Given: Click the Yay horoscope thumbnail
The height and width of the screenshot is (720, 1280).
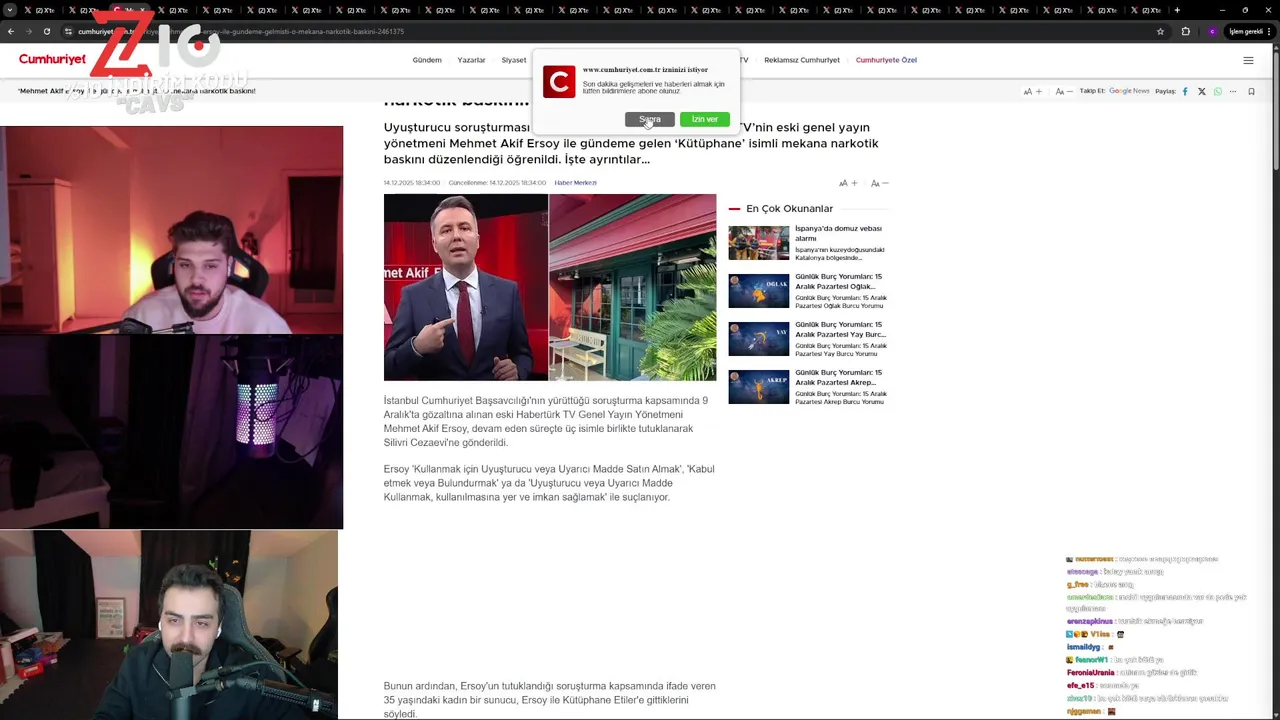Looking at the screenshot, I should (x=759, y=339).
